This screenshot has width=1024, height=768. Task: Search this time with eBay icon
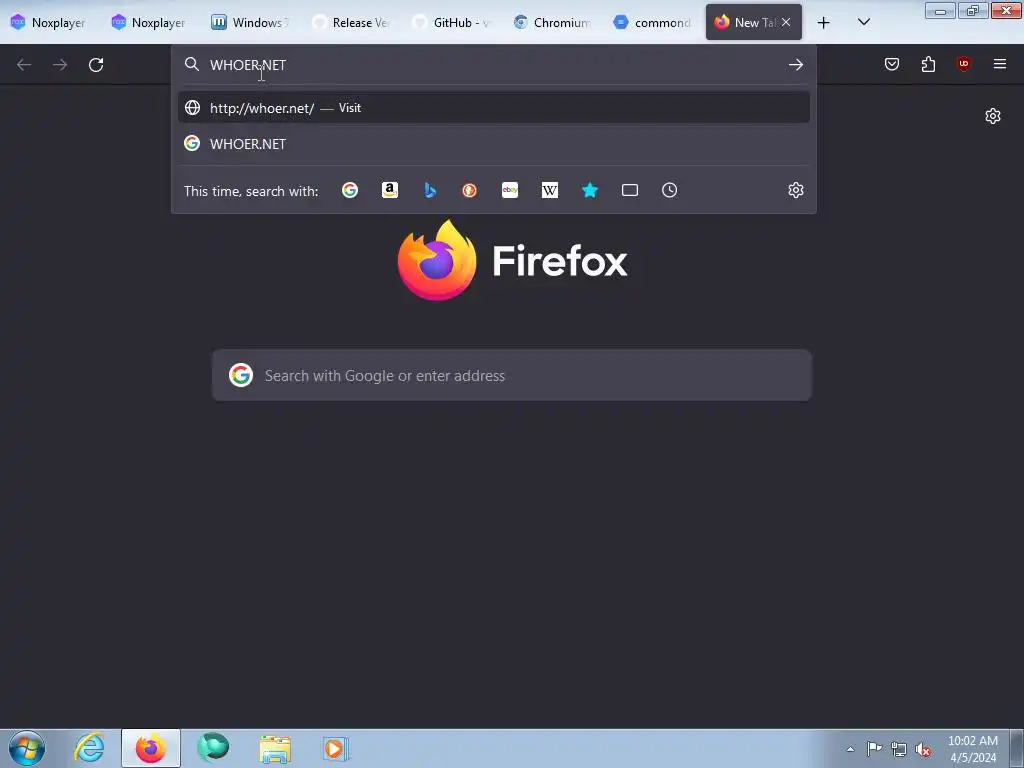coord(510,190)
